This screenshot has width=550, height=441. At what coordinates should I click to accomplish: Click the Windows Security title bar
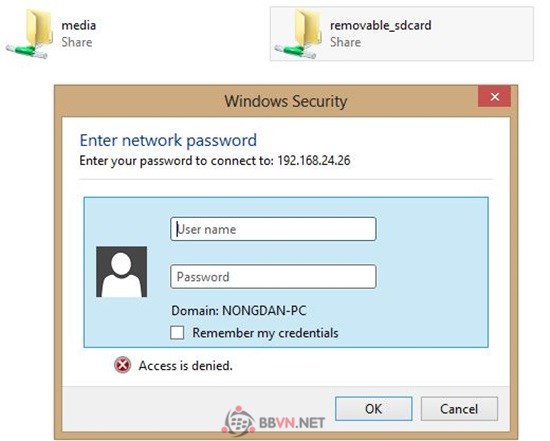[x=286, y=101]
